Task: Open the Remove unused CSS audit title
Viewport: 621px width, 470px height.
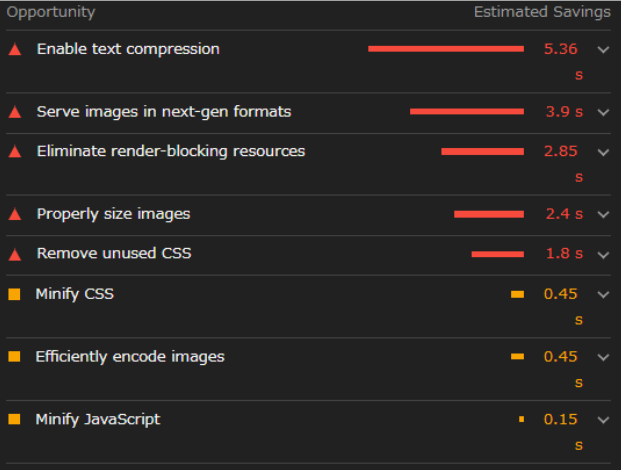Action: [x=114, y=253]
